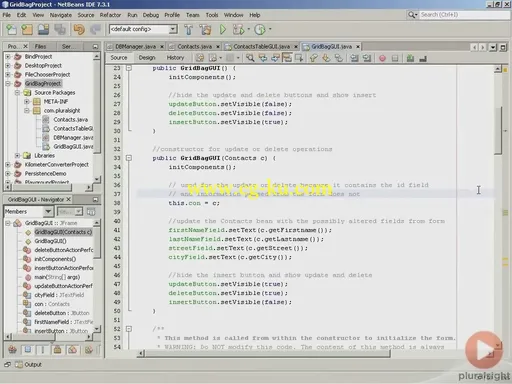Click the Shift Line Right icon
The width and height of the screenshot is (512, 384).
pos(367,58)
